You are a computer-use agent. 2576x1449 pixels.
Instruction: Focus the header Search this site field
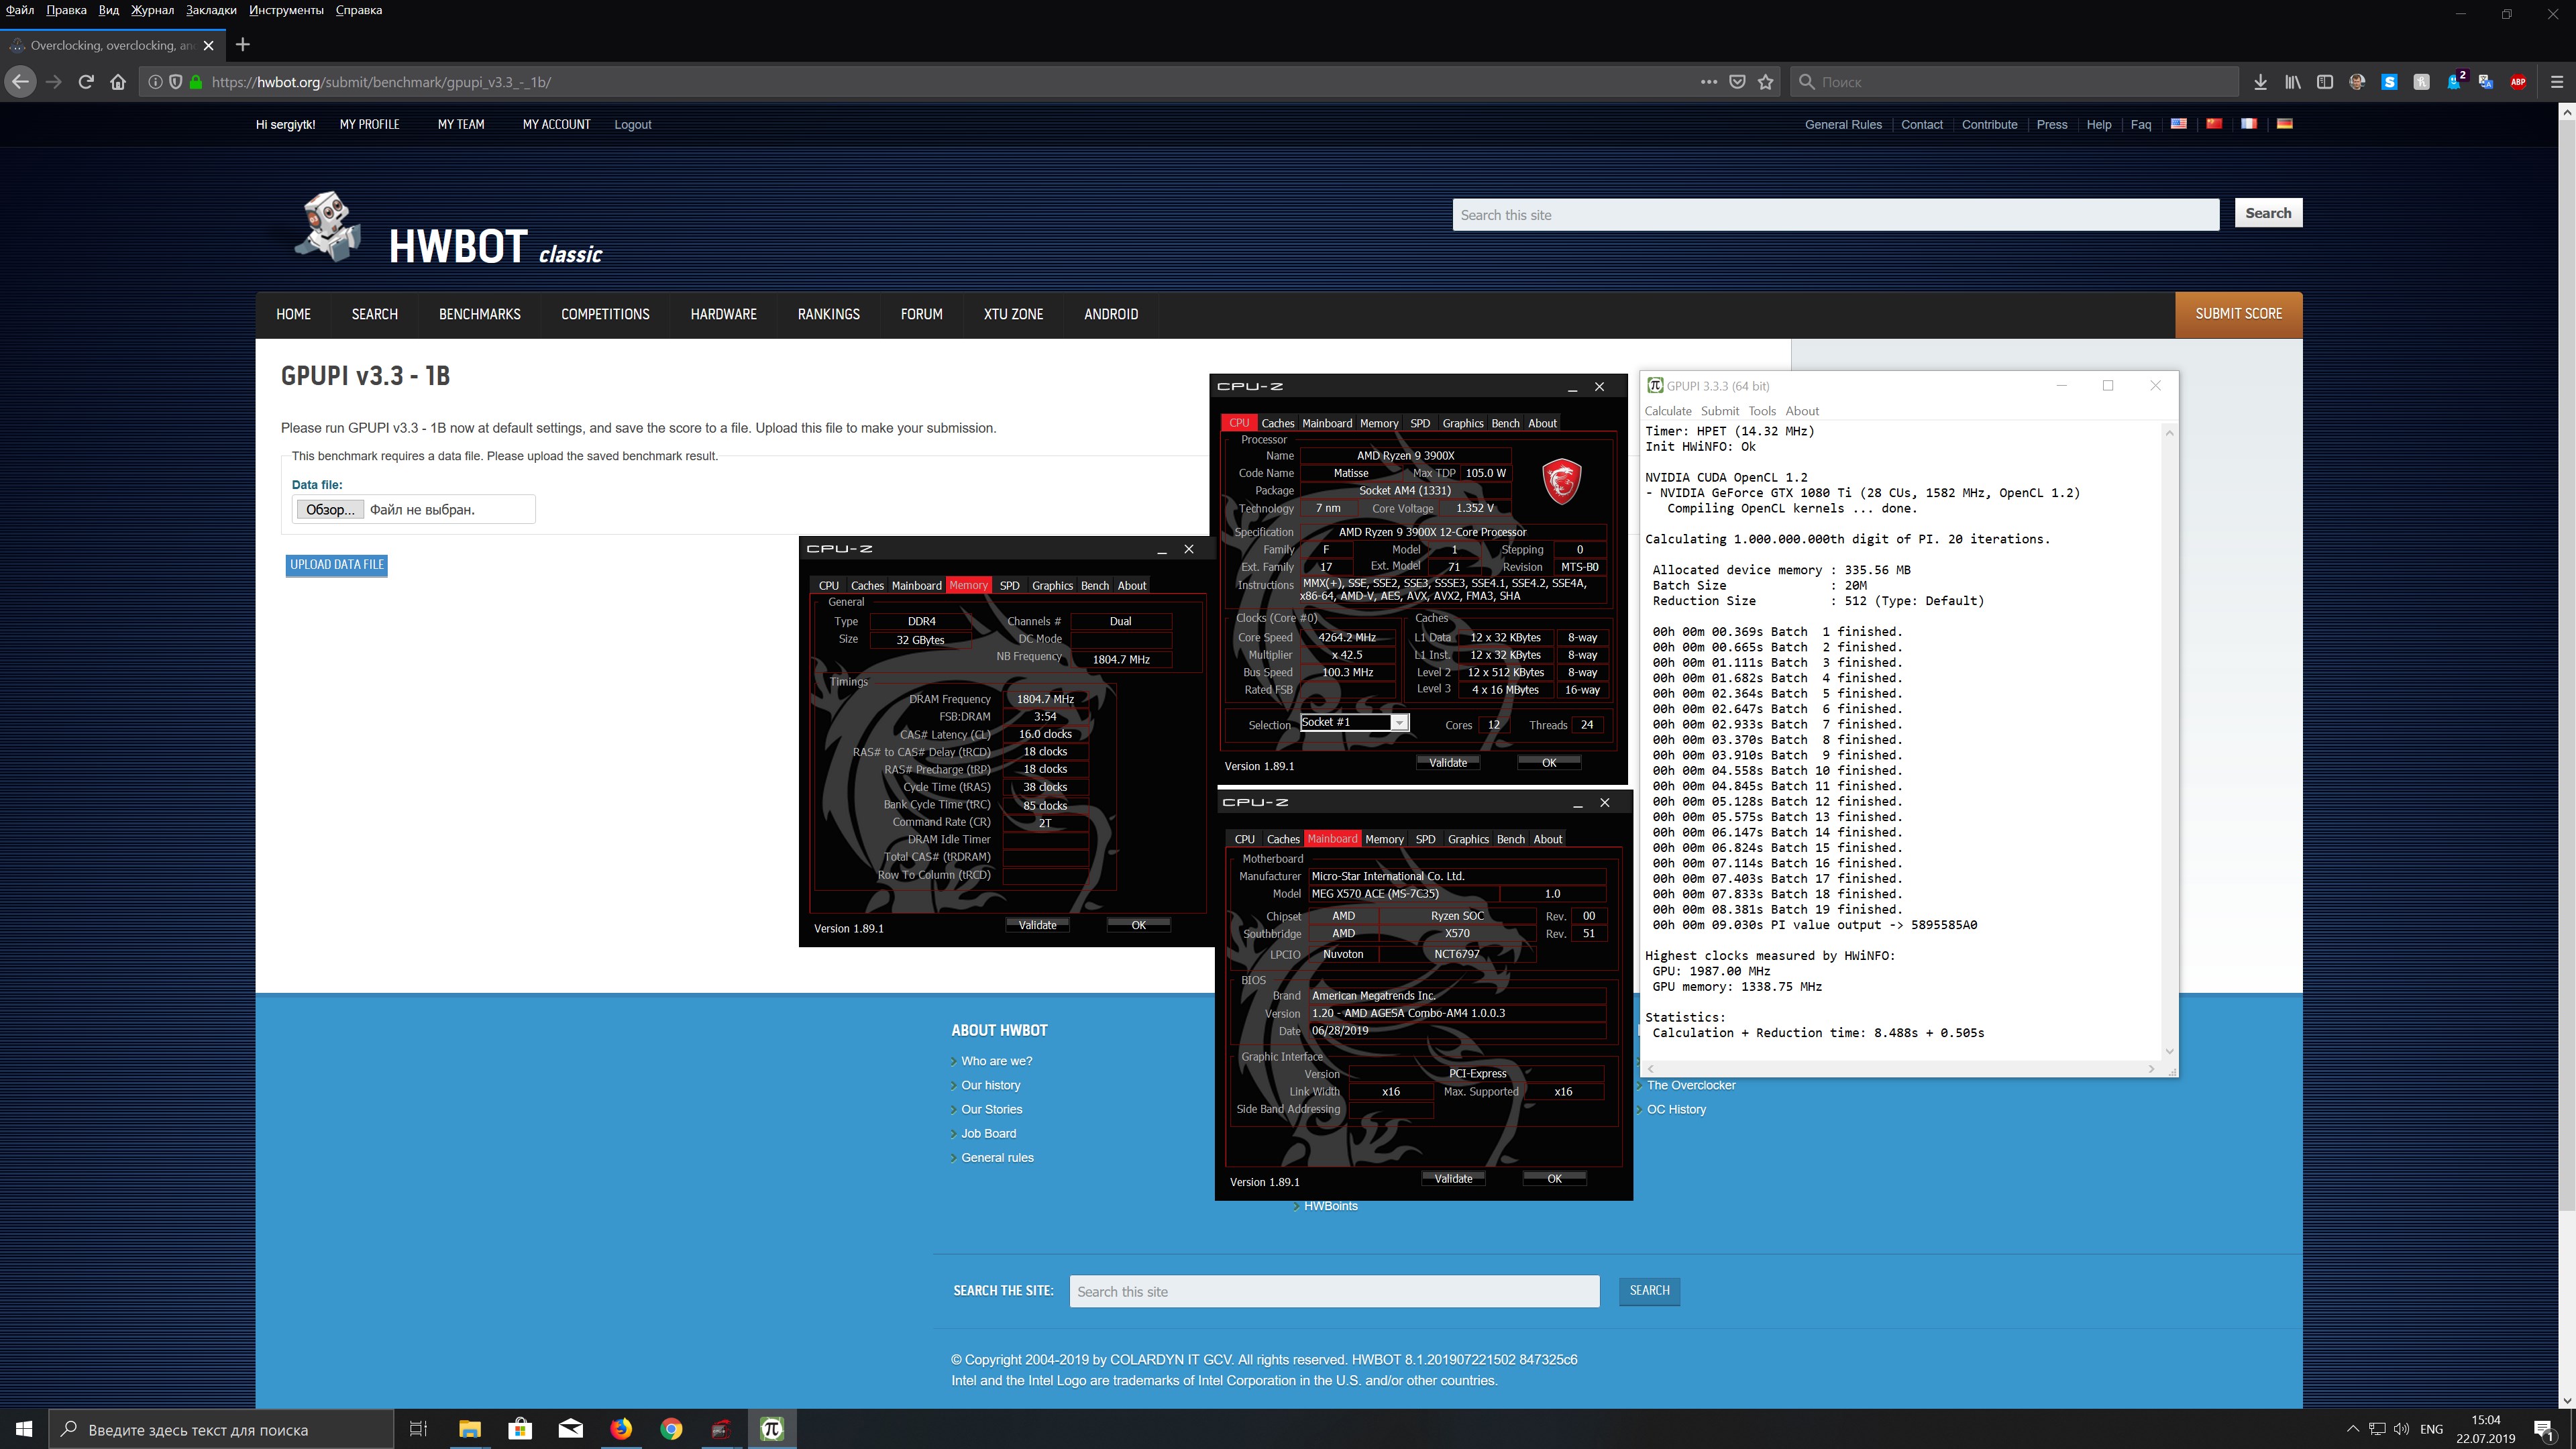click(x=1835, y=215)
